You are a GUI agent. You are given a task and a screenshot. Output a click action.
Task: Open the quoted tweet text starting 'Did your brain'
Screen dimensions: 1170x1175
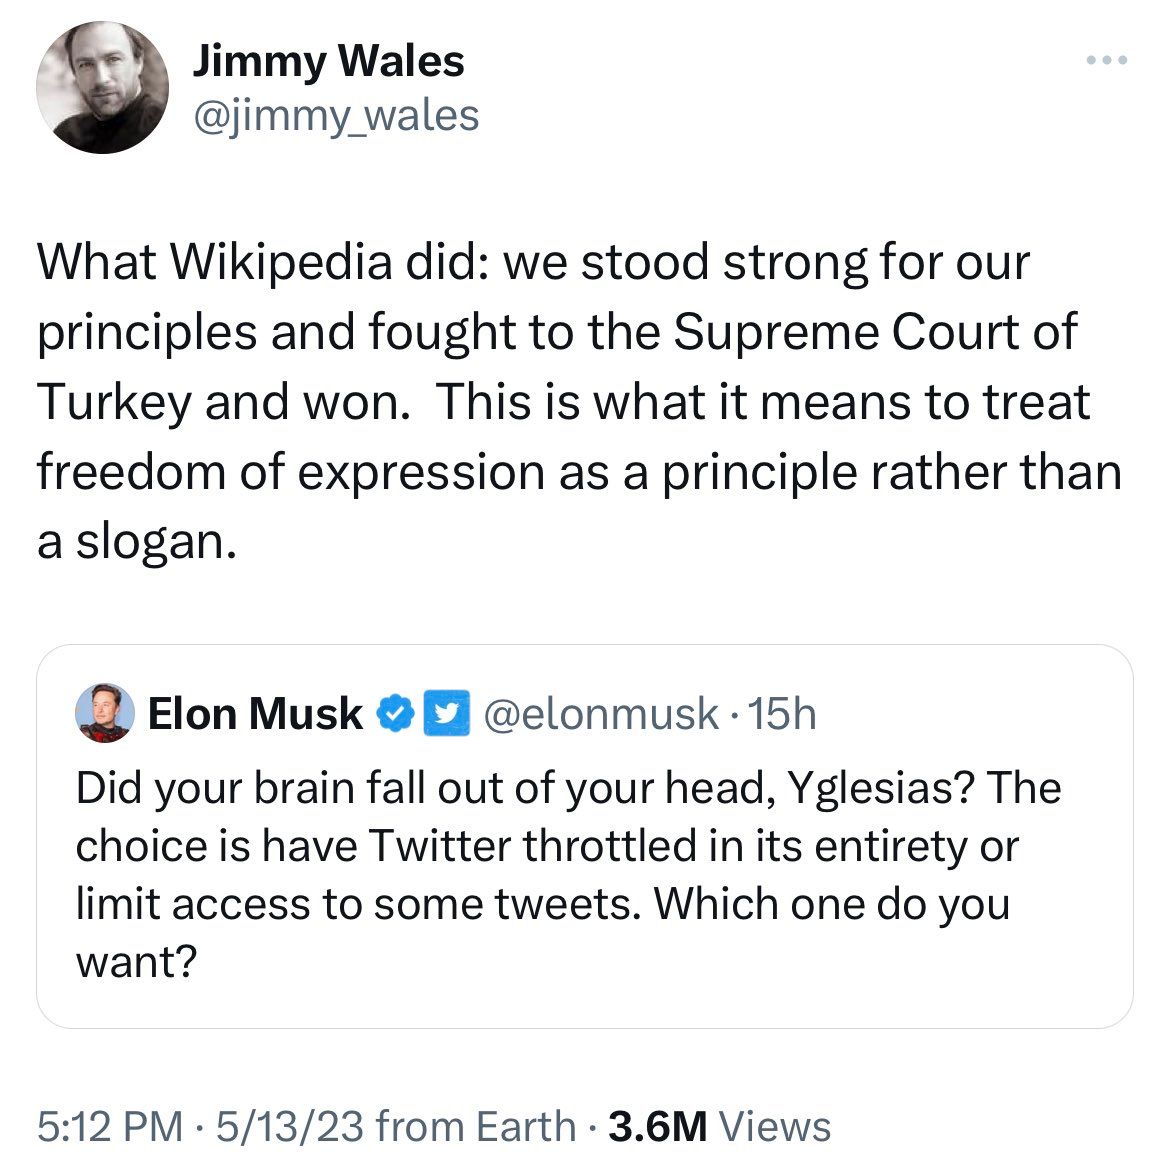click(569, 875)
